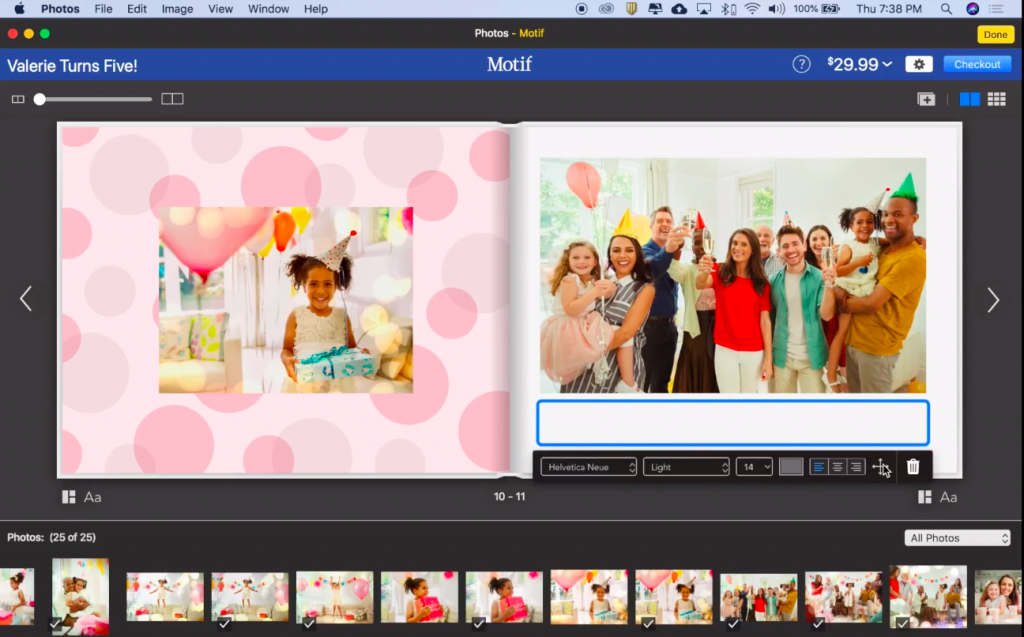Image resolution: width=1024 pixels, height=637 pixels.
Task: Click the AirPlay display icon
Action: [x=703, y=9]
